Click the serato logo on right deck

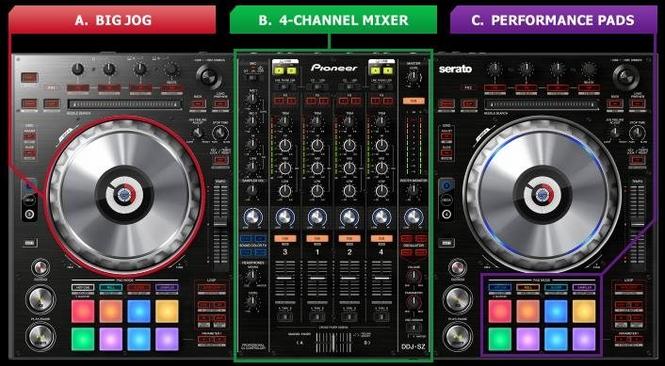(455, 69)
